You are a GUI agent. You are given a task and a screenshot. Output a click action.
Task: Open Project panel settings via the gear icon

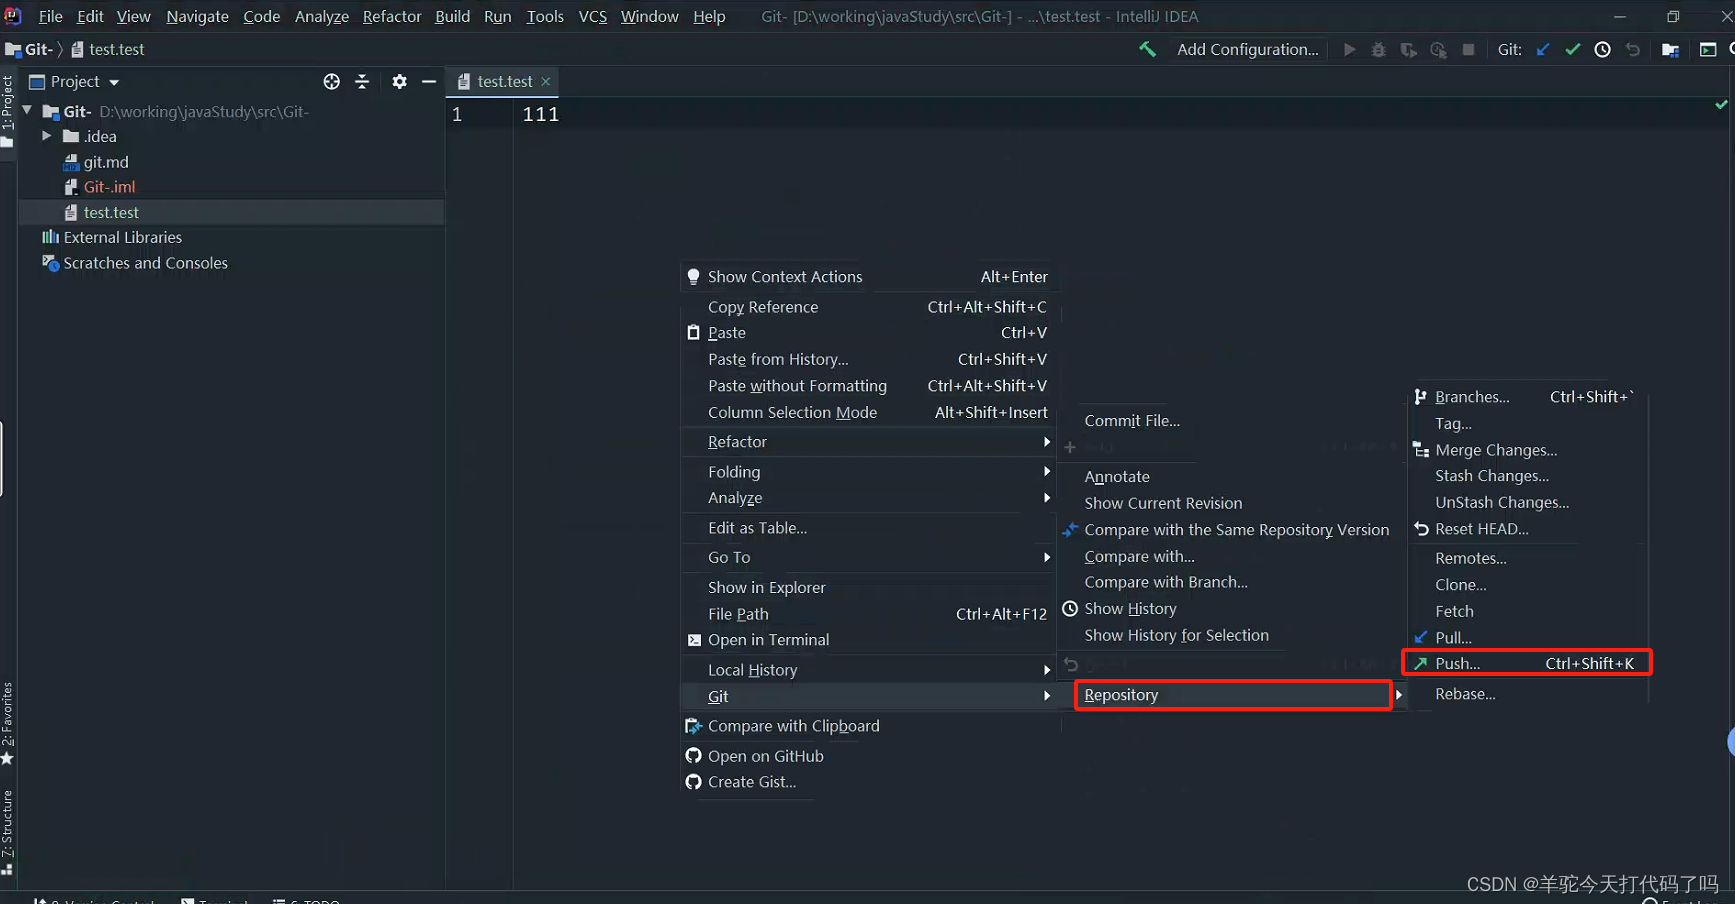[x=399, y=81]
